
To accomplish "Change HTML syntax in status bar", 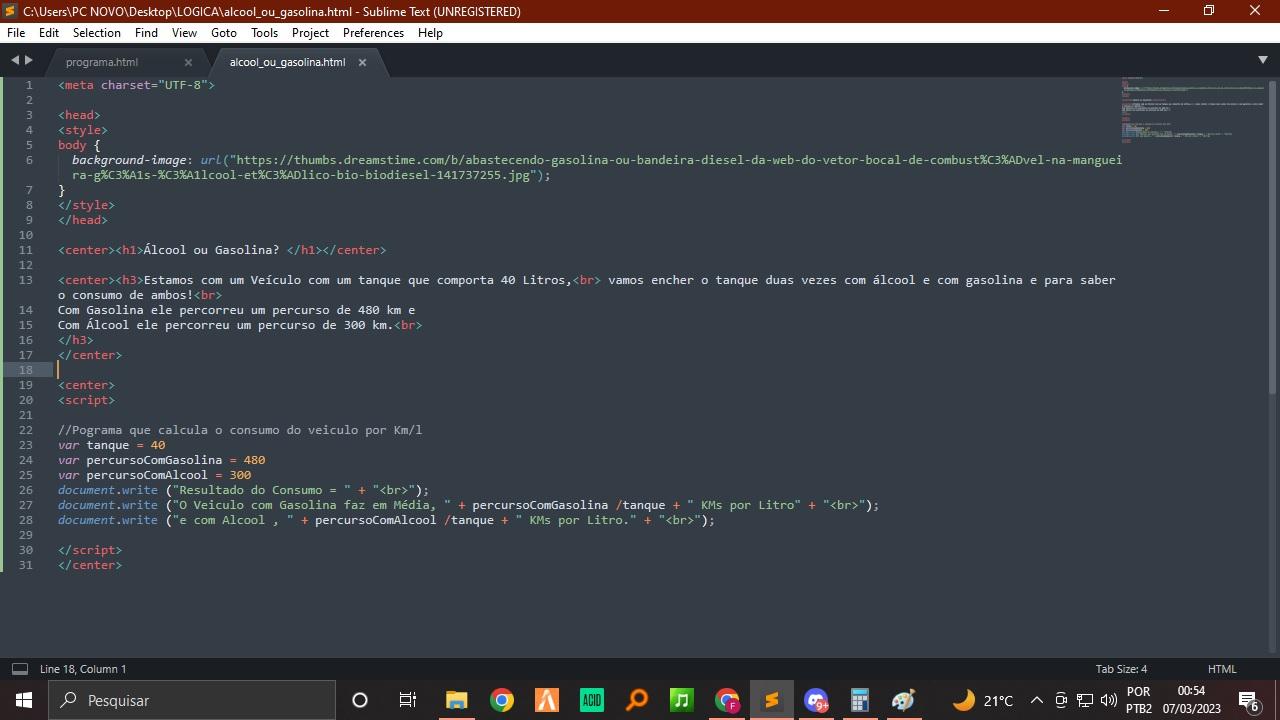I will coord(1222,669).
